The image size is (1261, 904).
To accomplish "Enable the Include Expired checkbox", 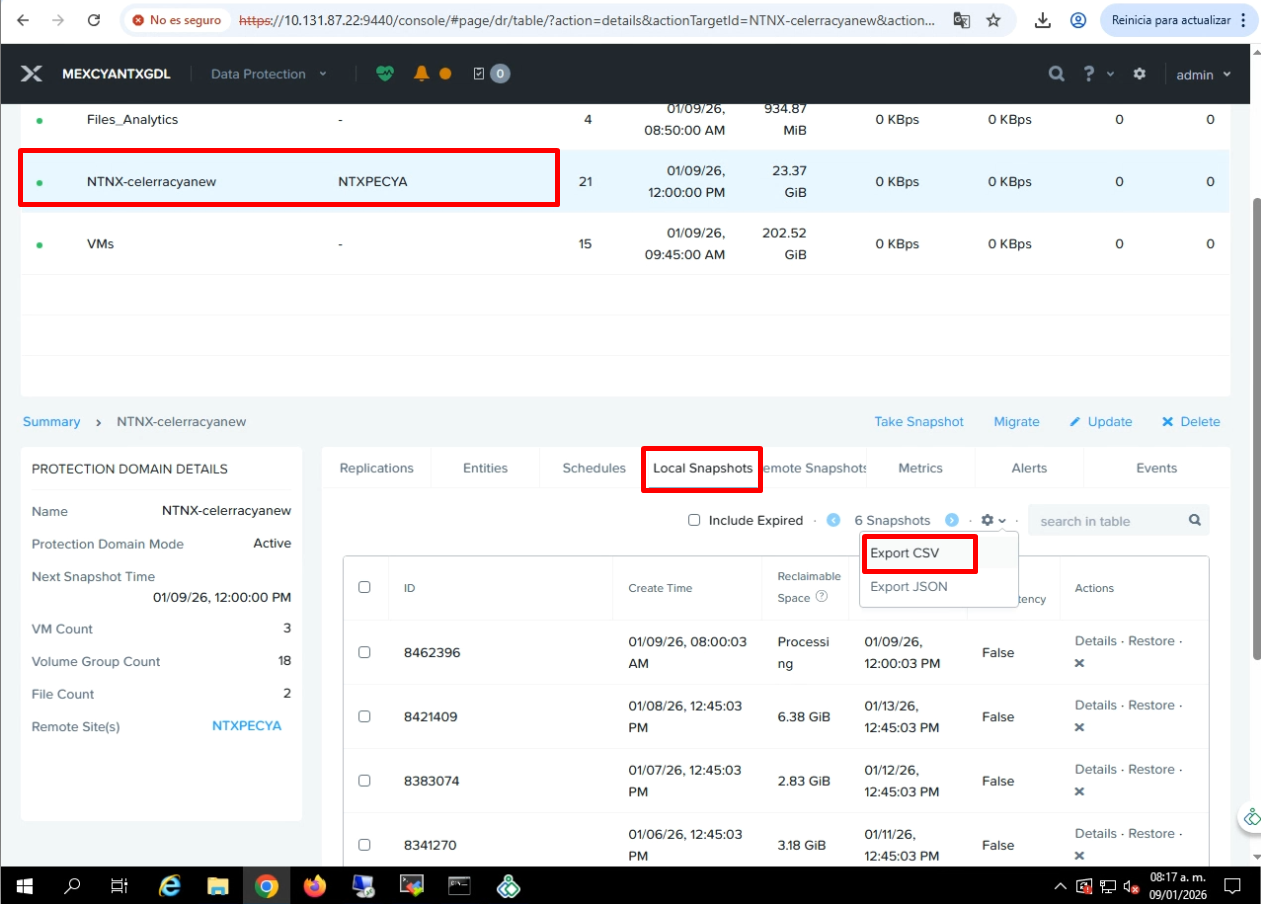I will point(694,520).
